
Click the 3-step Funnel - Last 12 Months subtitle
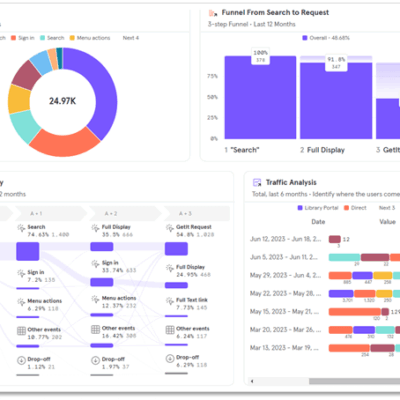pos(252,24)
